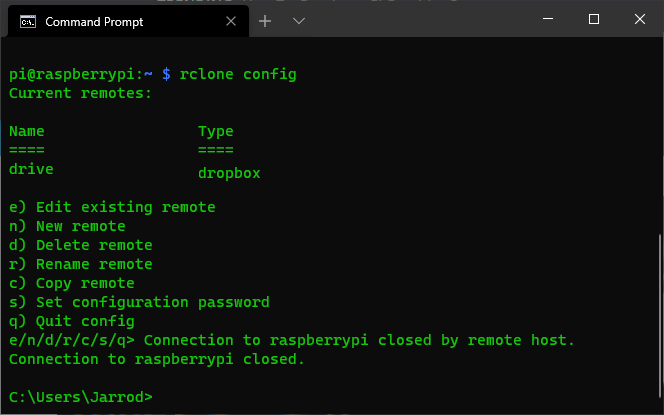Close the Command Prompt tab
664x415 pixels.
(231, 21)
